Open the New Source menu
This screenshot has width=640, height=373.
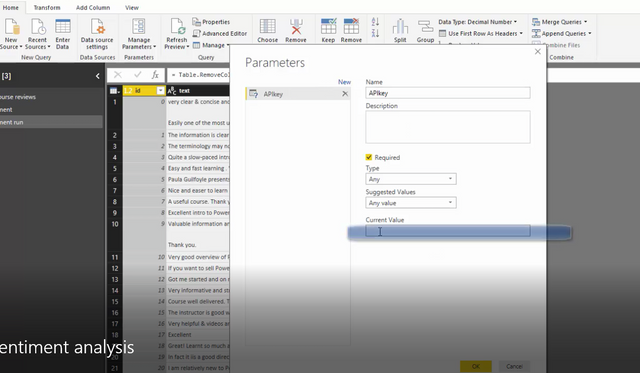[11, 34]
